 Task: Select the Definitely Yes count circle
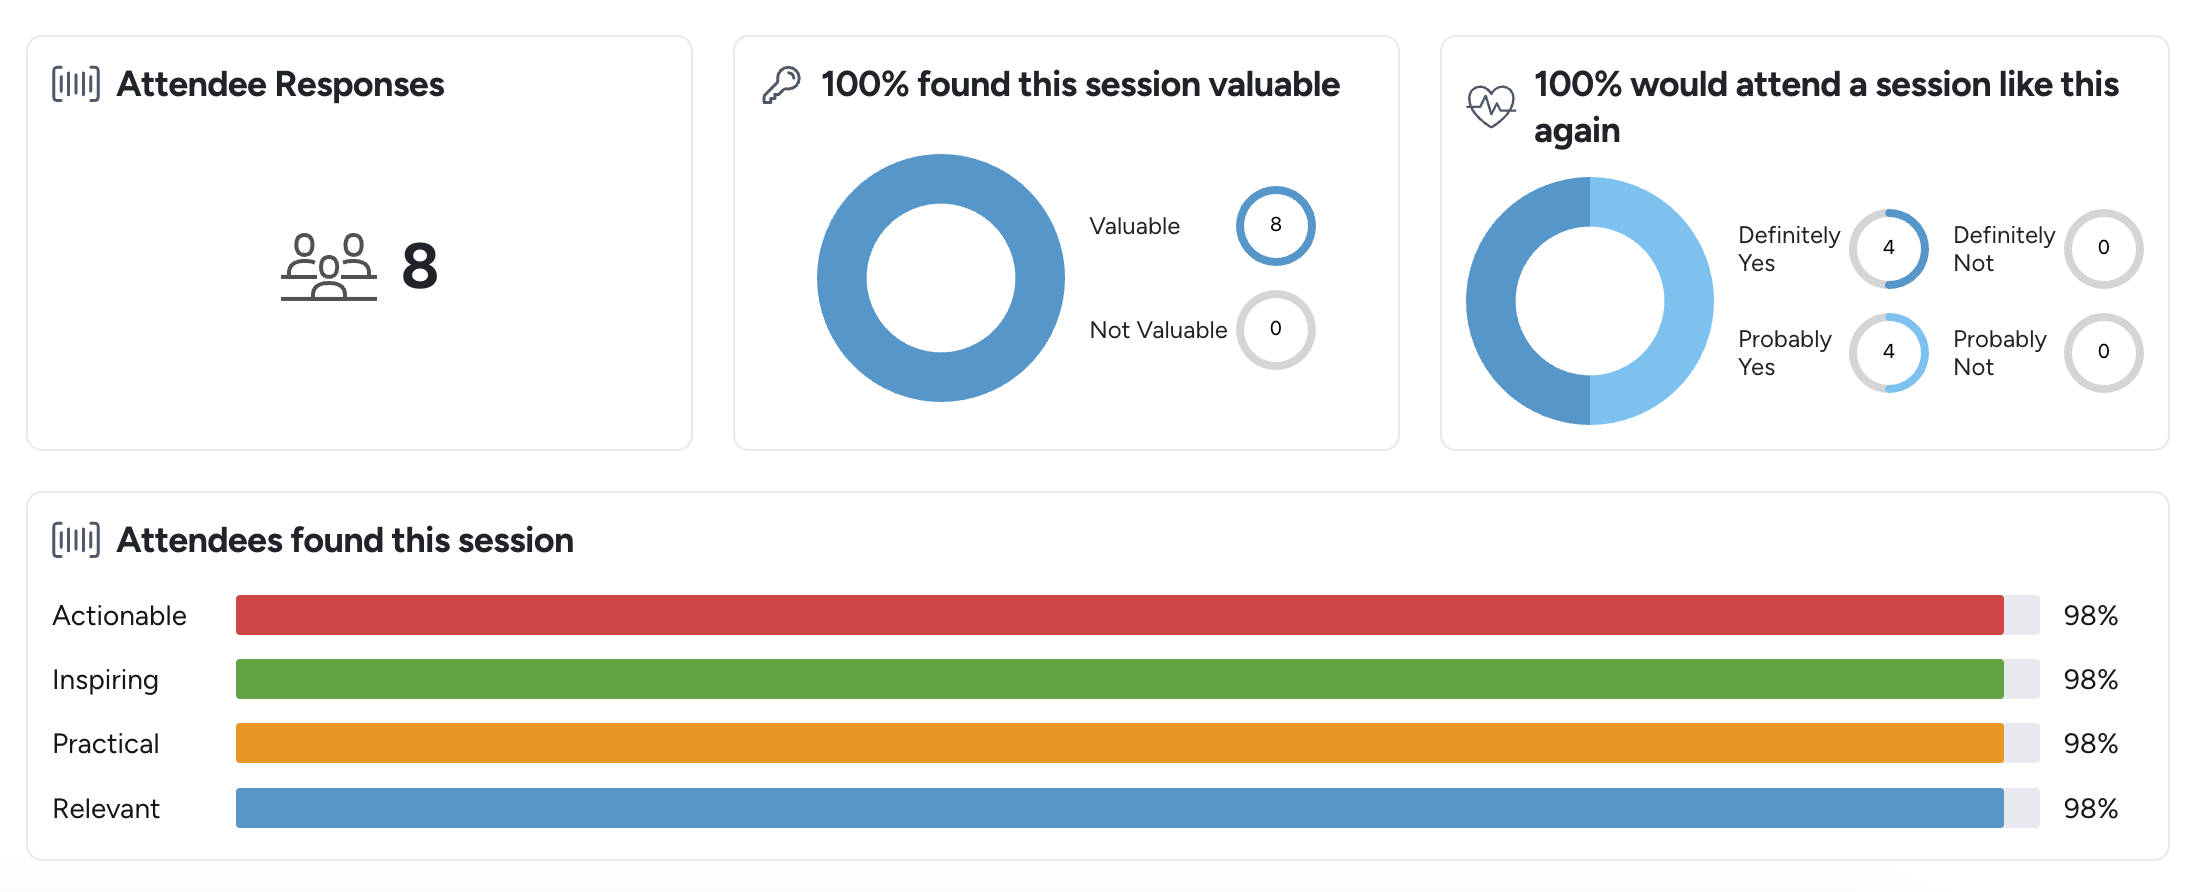pos(1888,249)
